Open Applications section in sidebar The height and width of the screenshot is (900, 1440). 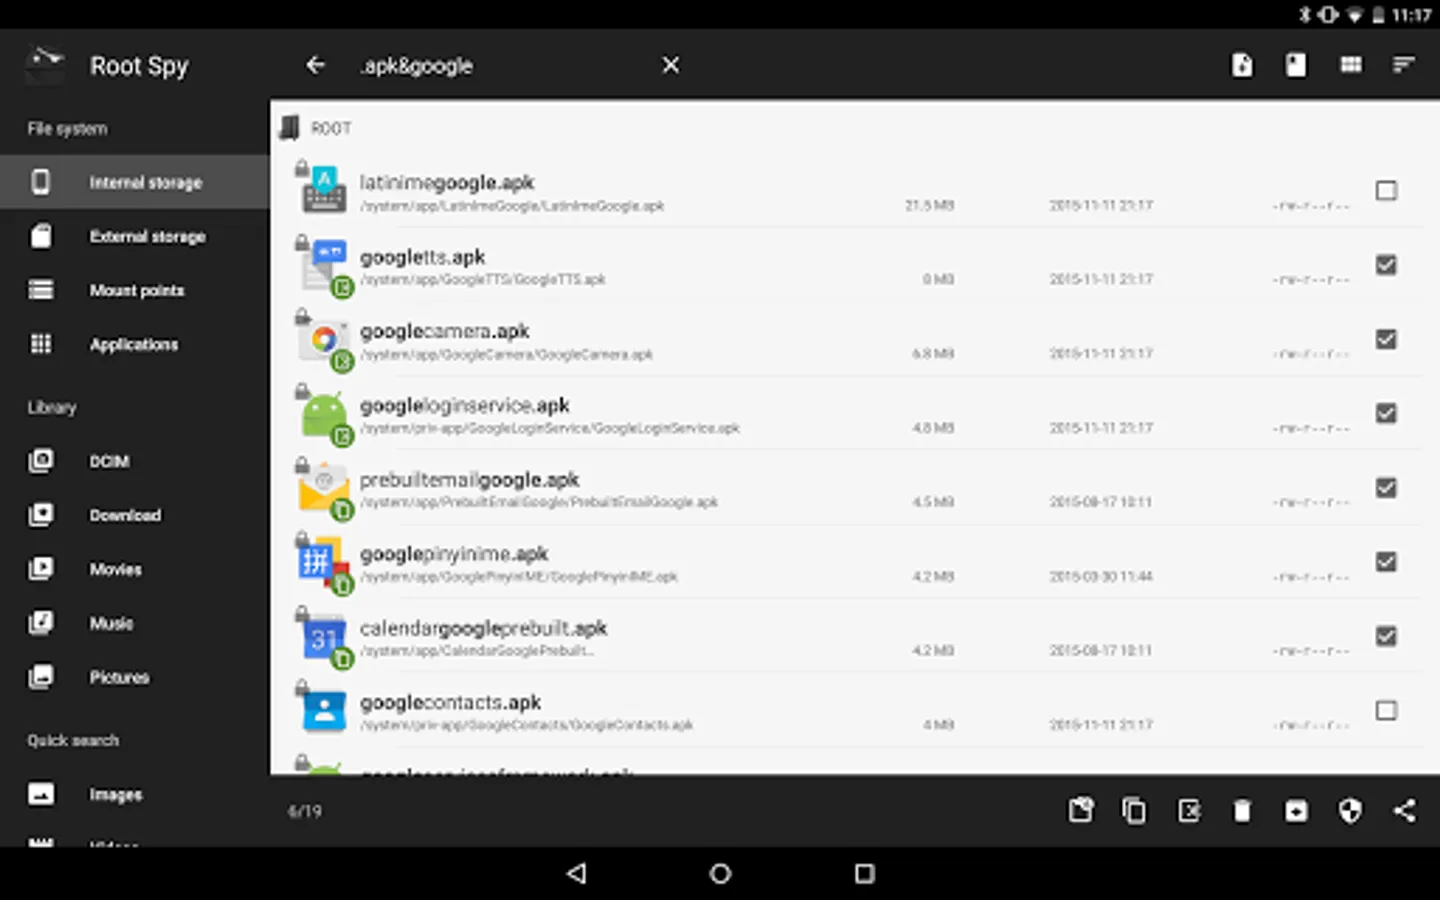click(135, 344)
